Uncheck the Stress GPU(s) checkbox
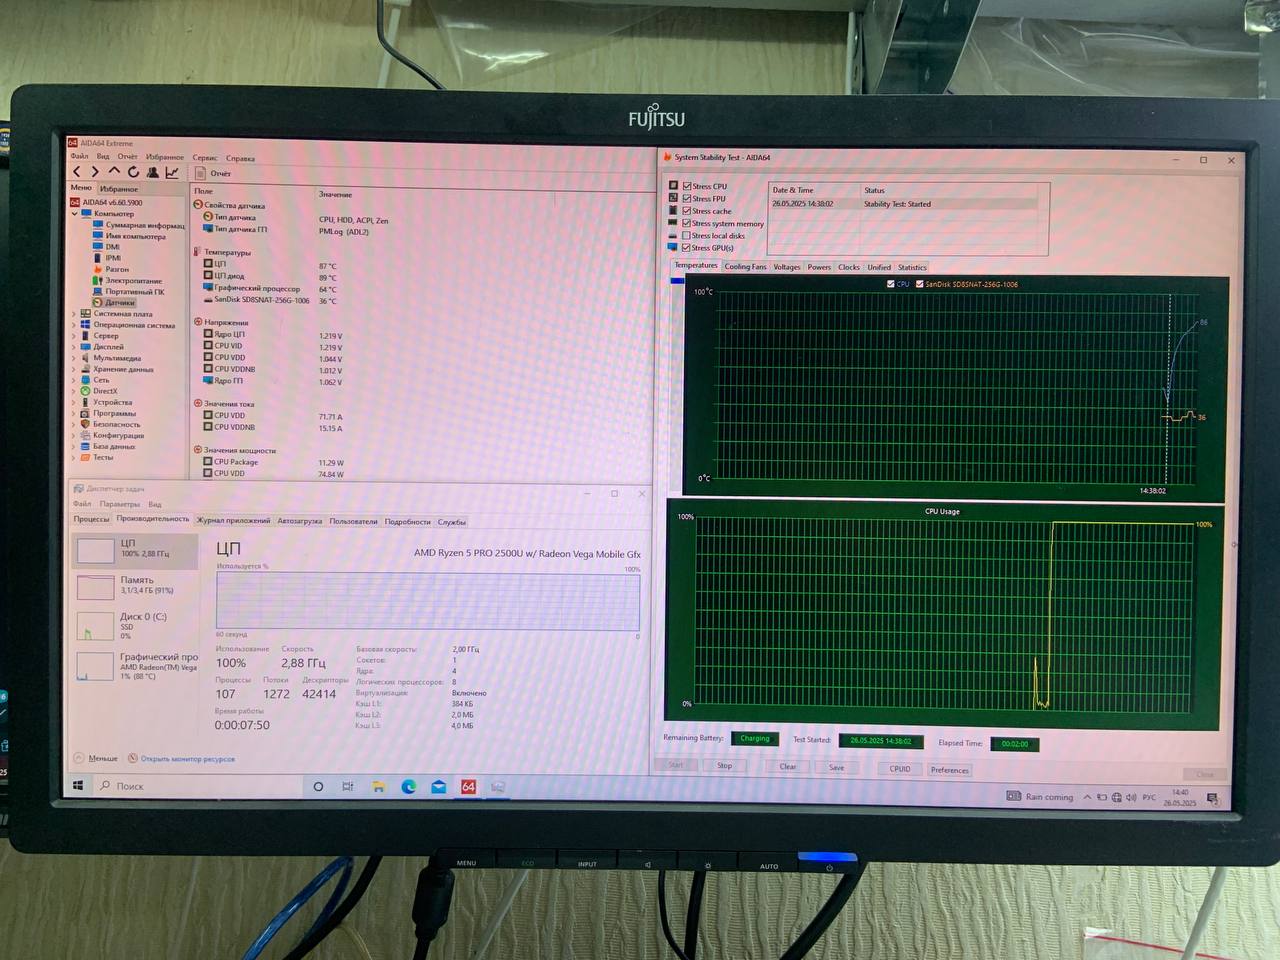Screen dimensions: 1280x960 coord(687,248)
